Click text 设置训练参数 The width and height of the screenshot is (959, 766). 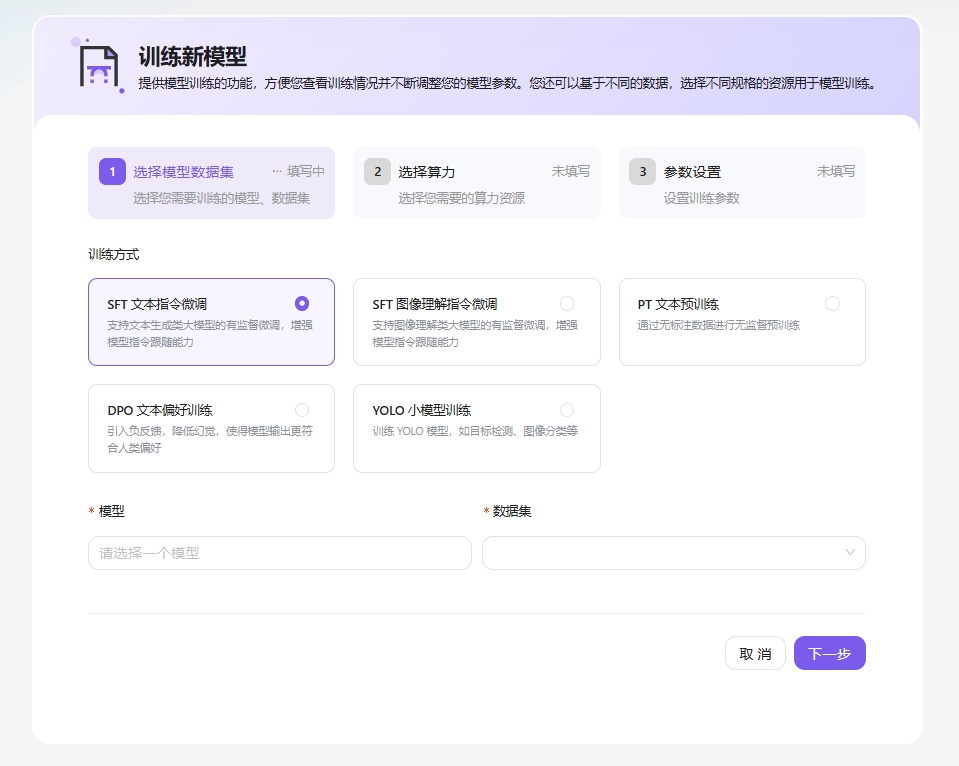point(702,198)
